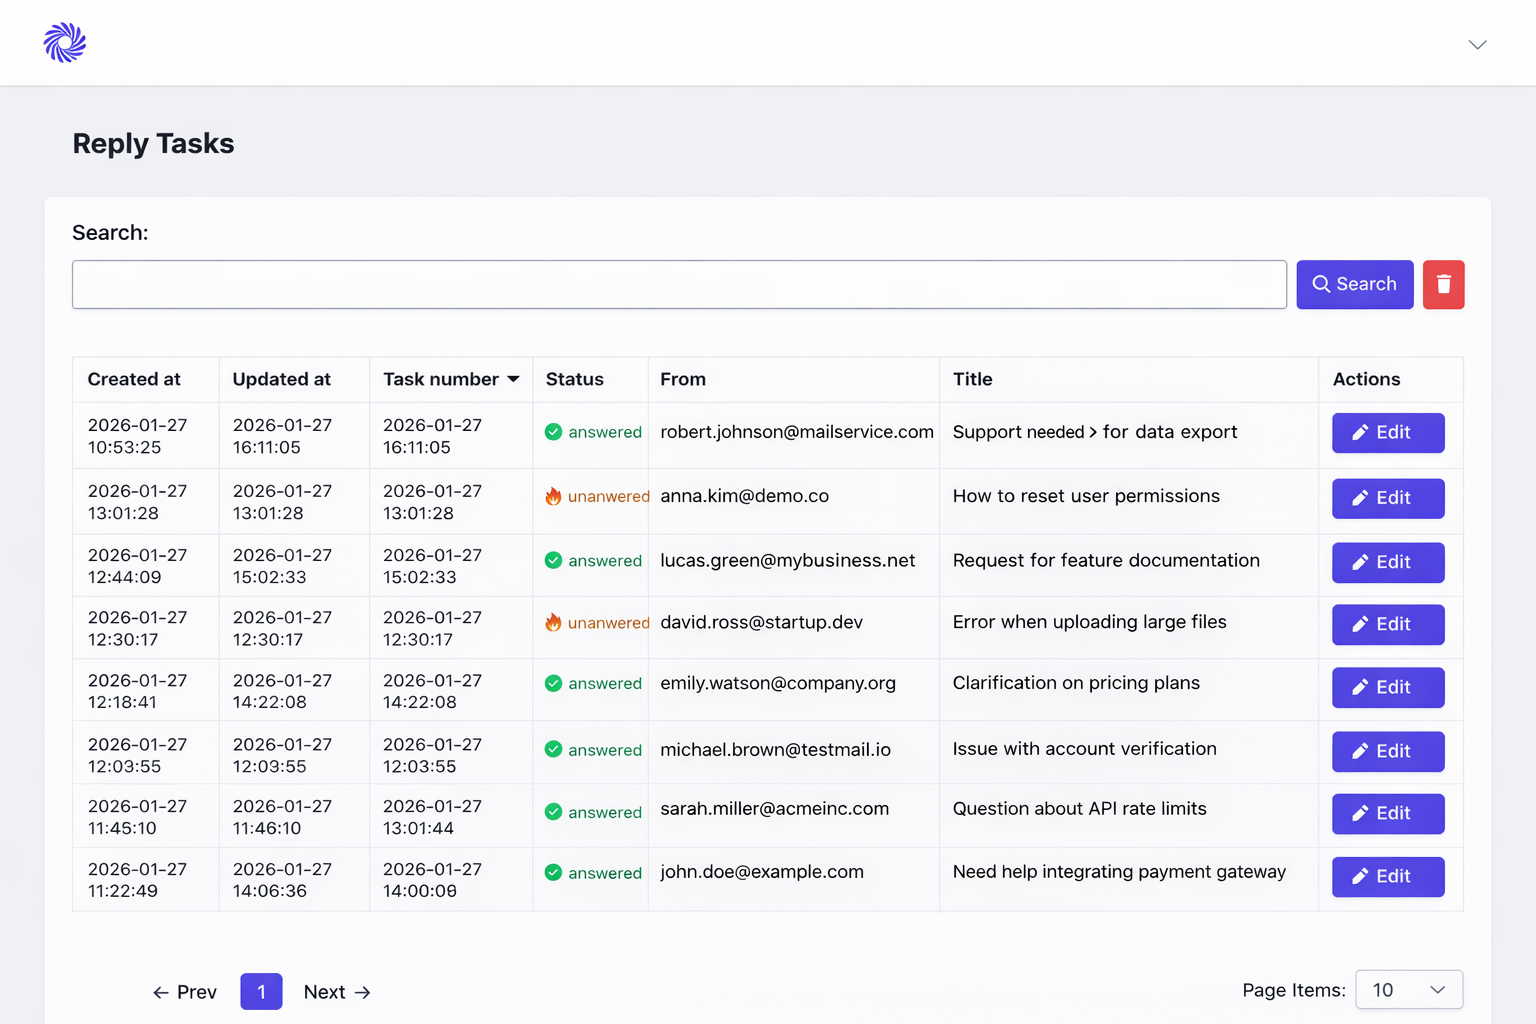Click the flame icon for david.ross row
The image size is (1536, 1024).
tap(553, 622)
